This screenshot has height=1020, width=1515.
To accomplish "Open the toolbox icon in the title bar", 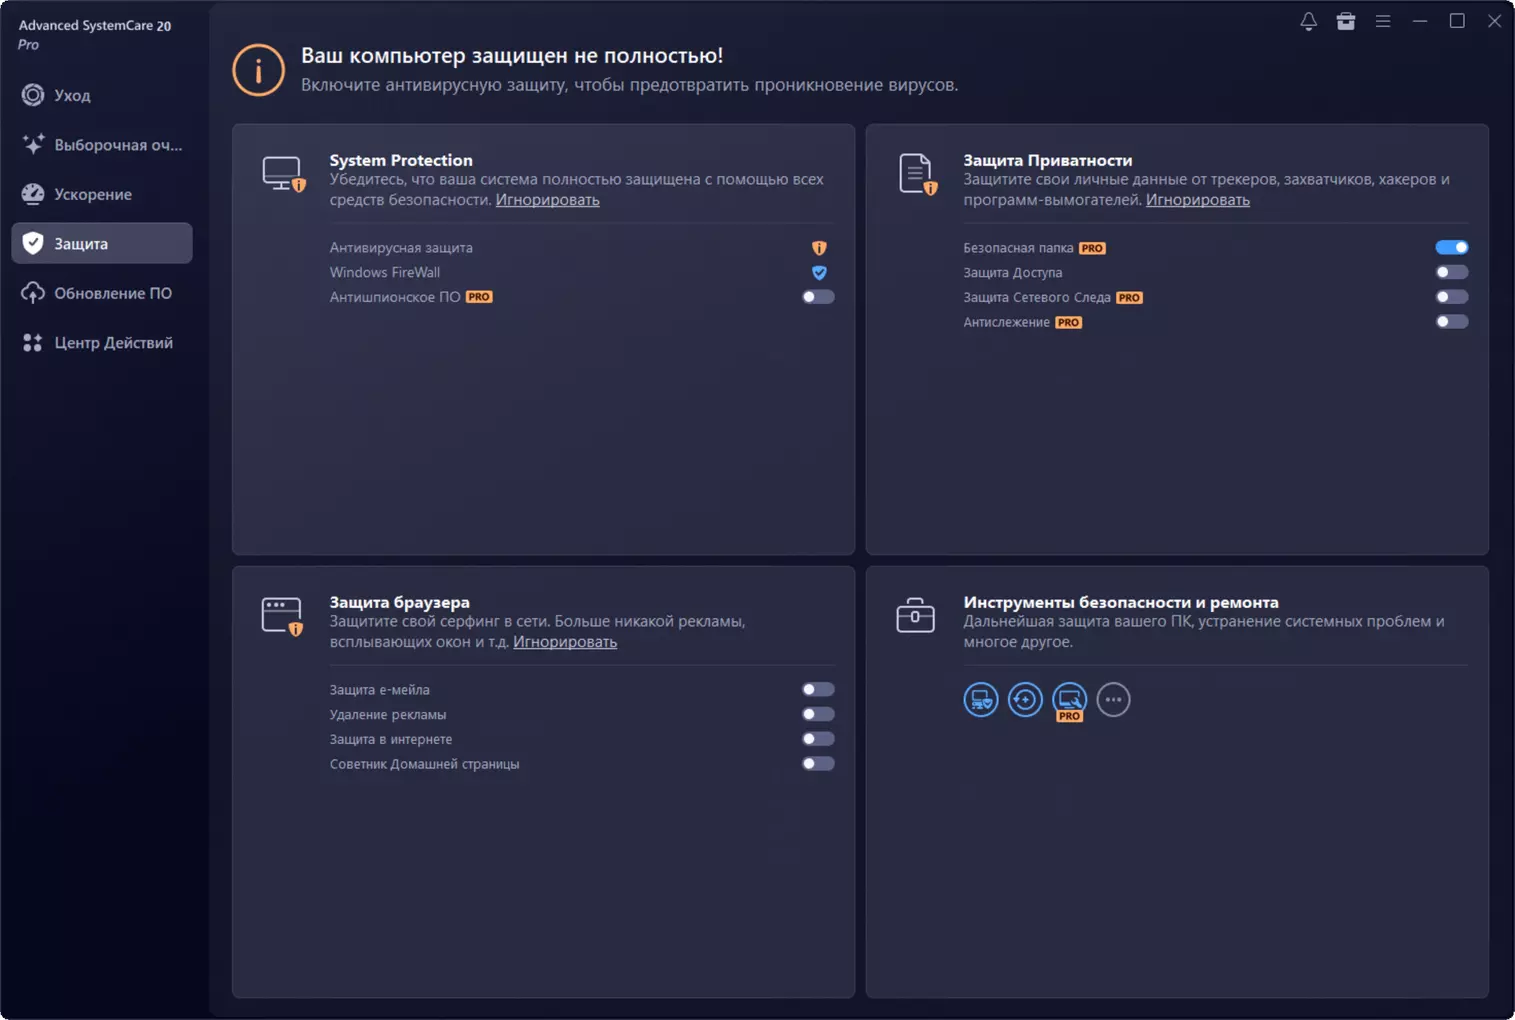I will (1346, 21).
